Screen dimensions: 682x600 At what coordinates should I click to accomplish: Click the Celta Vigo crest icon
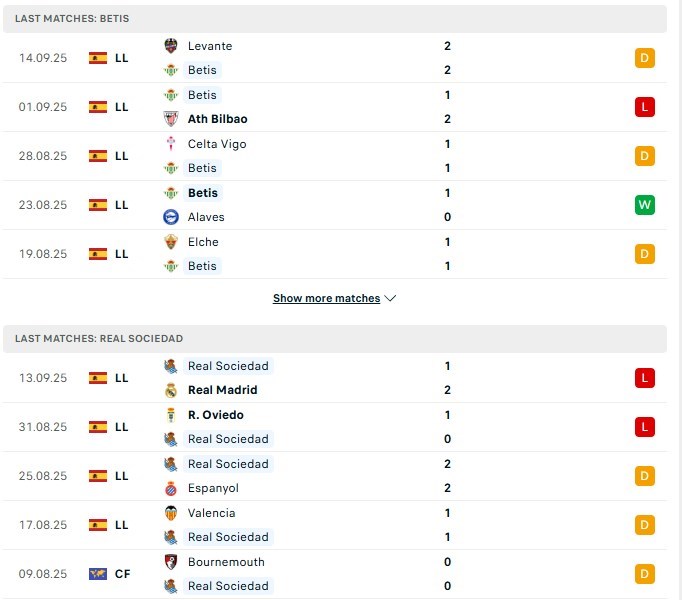pos(170,144)
